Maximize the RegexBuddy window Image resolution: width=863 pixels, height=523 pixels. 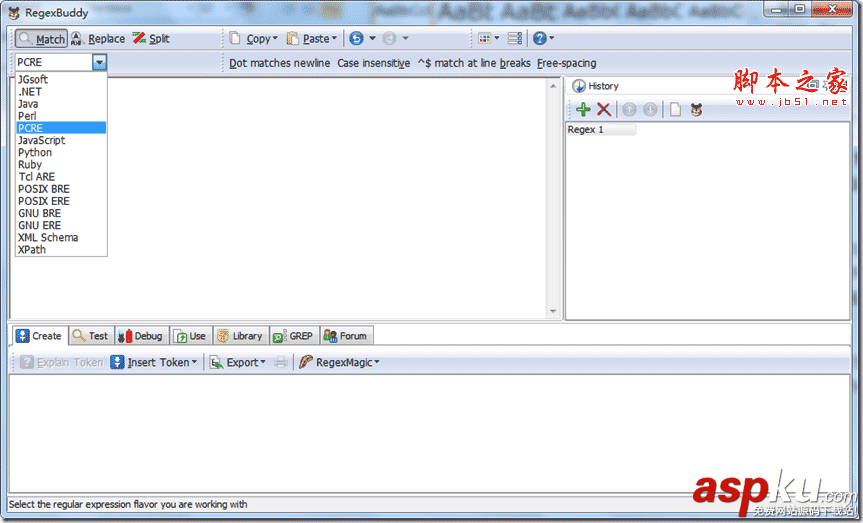coord(800,8)
